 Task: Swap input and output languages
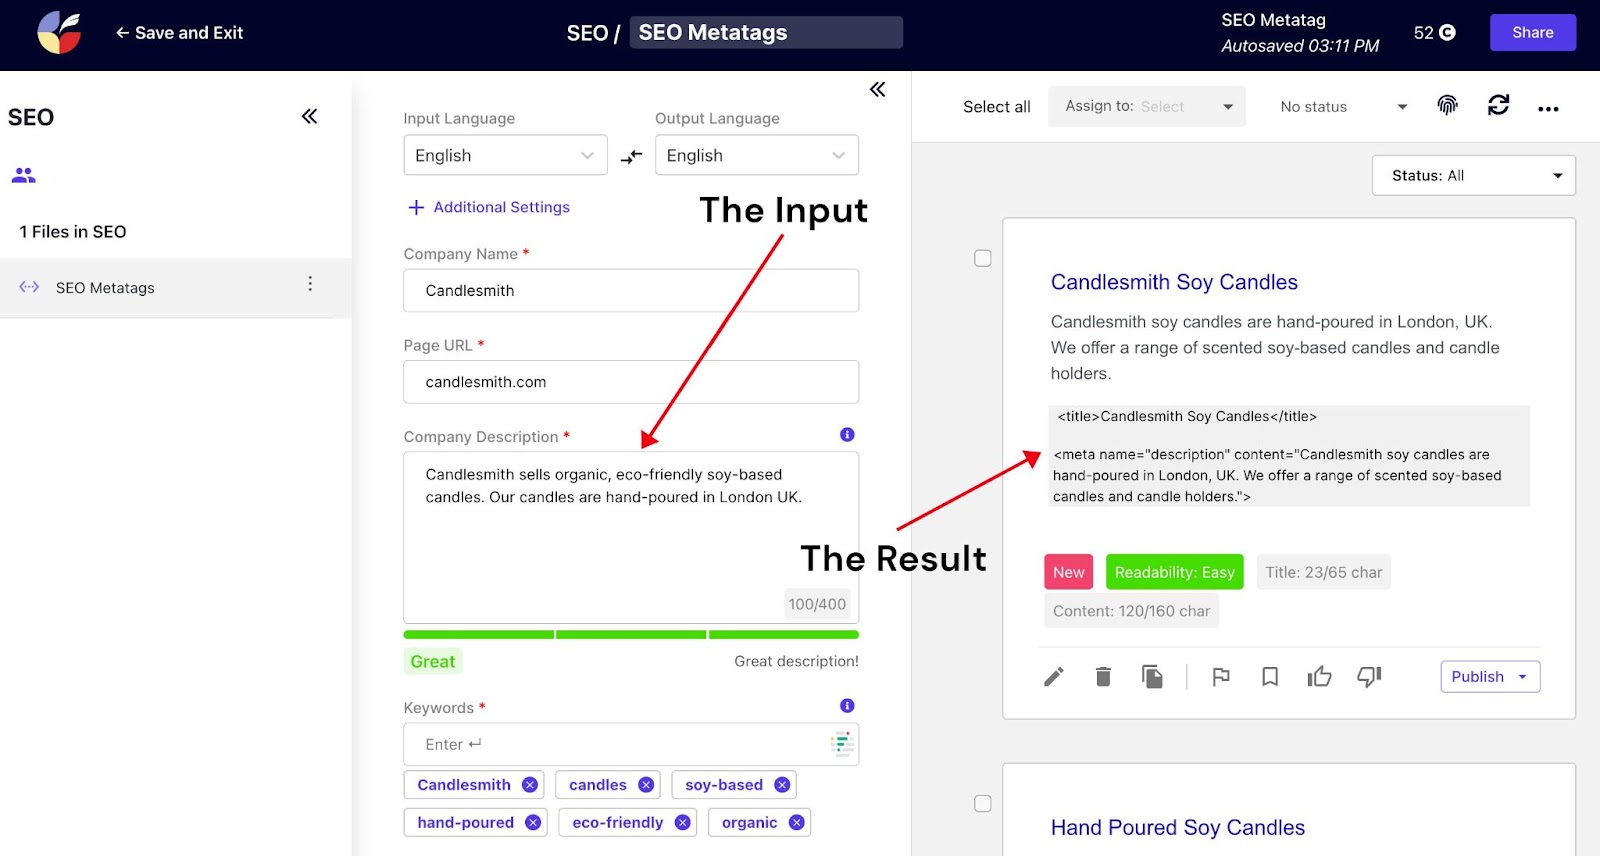pyautogui.click(x=631, y=157)
